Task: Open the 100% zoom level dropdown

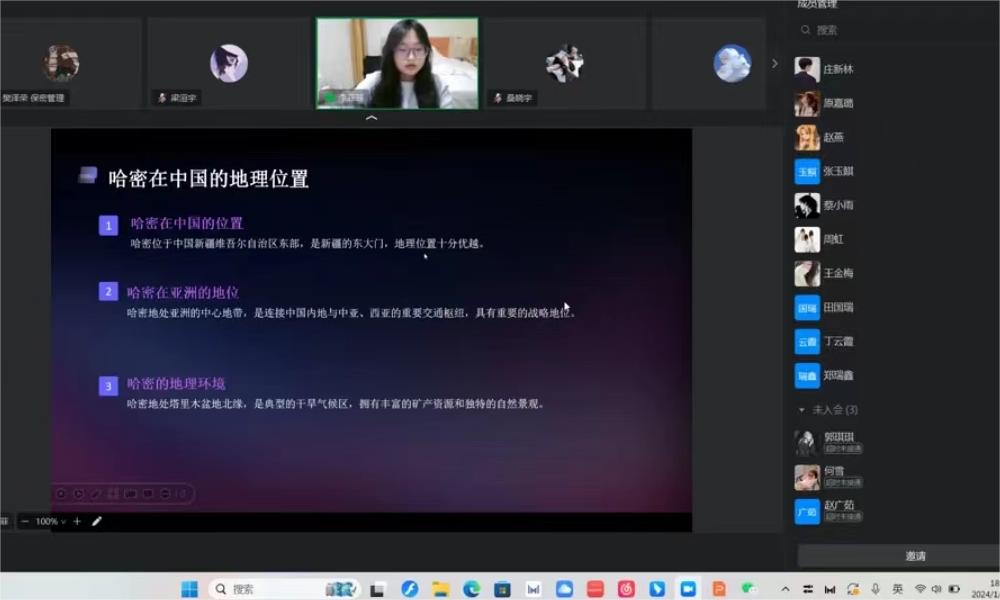Action: (x=50, y=521)
